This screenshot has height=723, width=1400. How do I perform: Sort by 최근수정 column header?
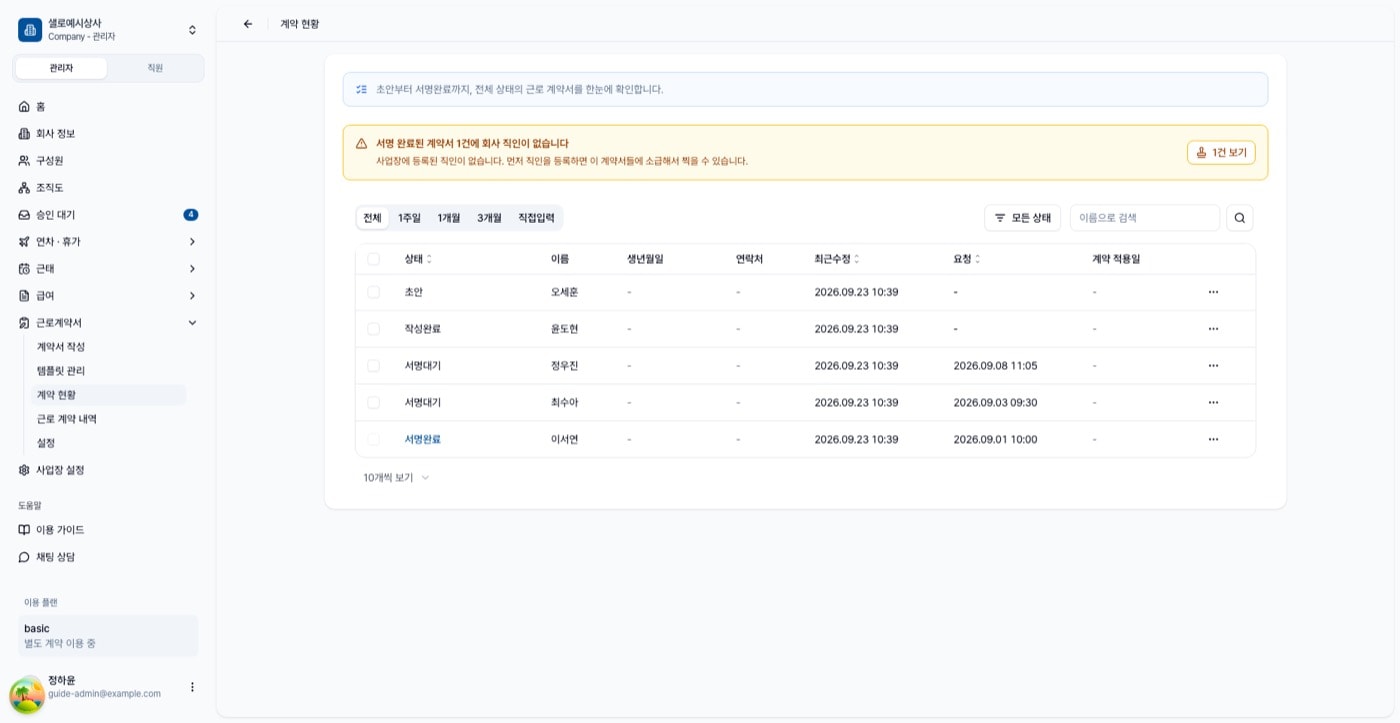(x=837, y=259)
